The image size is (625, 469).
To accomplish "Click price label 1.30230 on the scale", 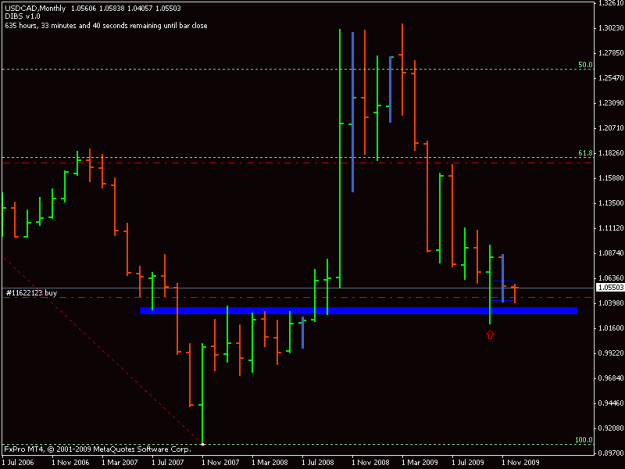I will point(610,28).
